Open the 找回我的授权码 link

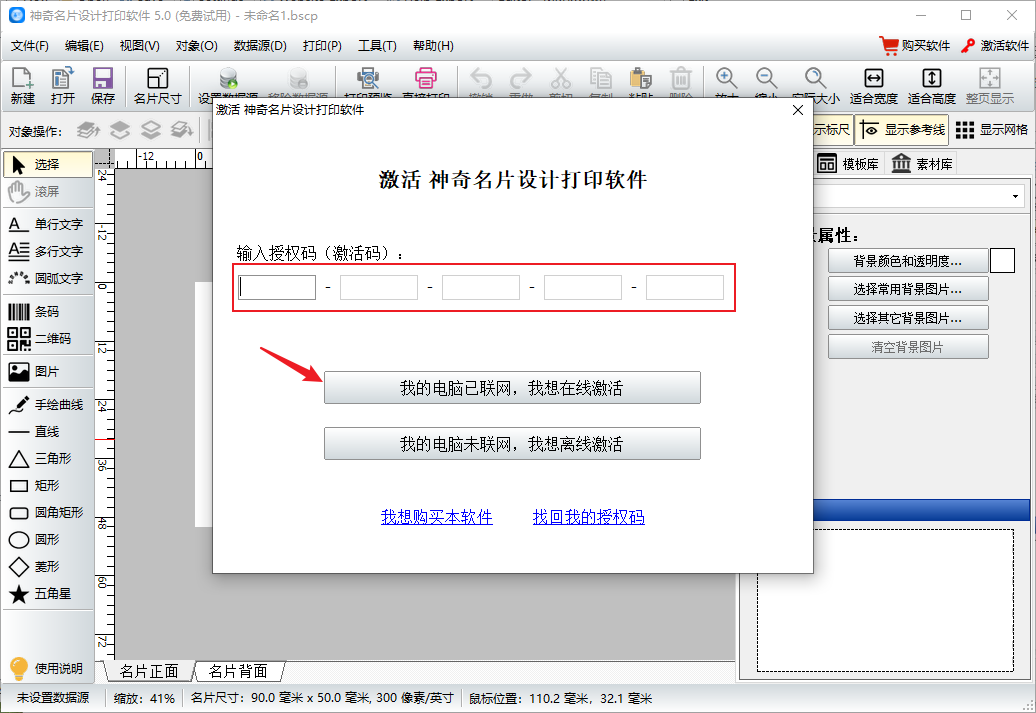pos(589,517)
